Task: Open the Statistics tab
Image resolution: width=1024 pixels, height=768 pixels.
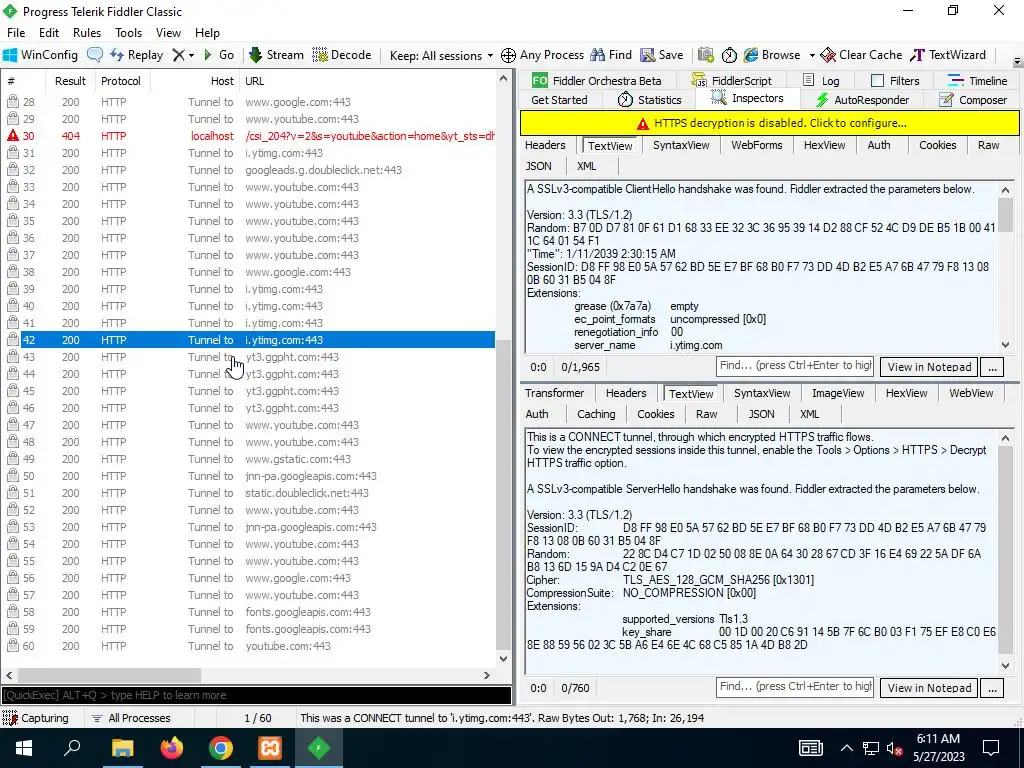Action: [x=650, y=100]
